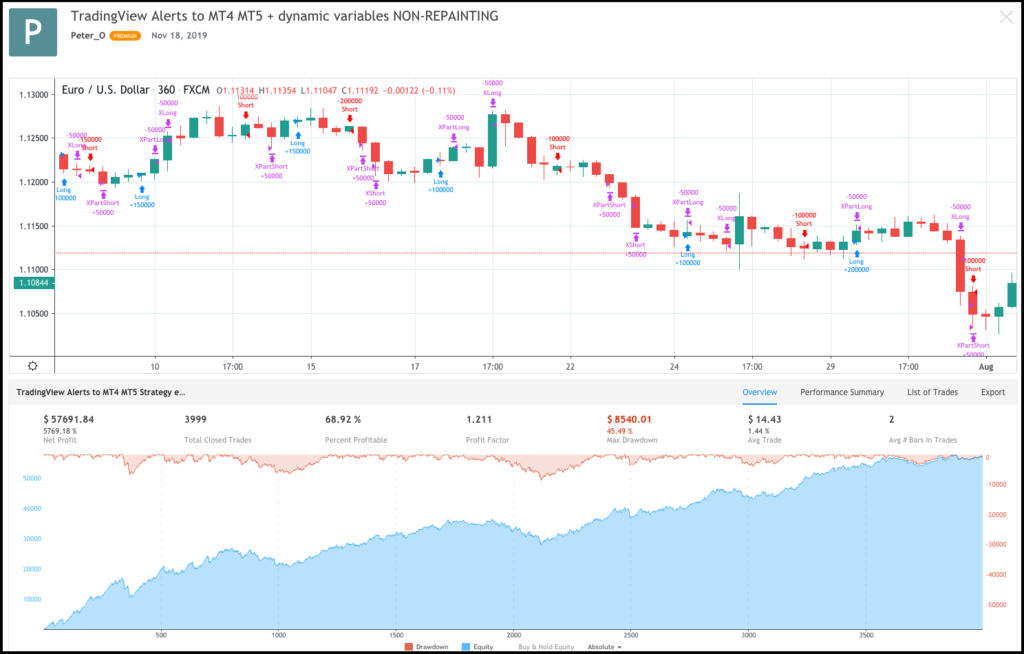Close the idea popup with the X
This screenshot has height=654, width=1024.
tap(1006, 17)
